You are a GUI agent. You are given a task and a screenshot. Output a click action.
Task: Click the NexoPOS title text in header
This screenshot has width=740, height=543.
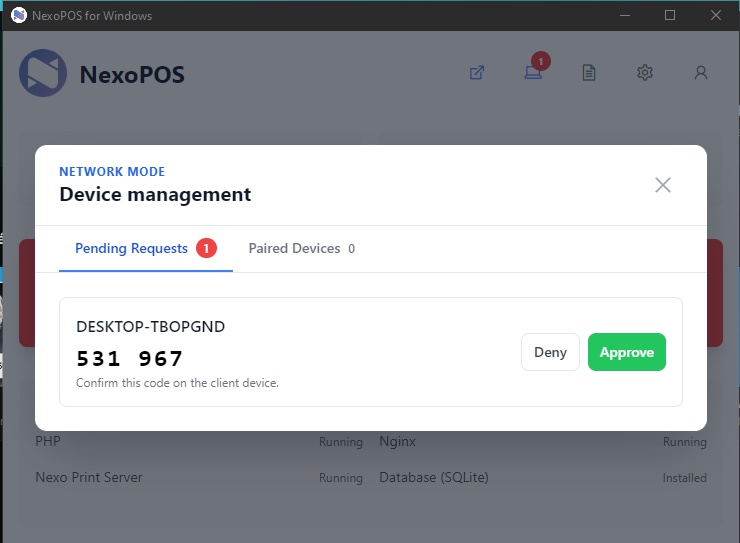coord(132,75)
